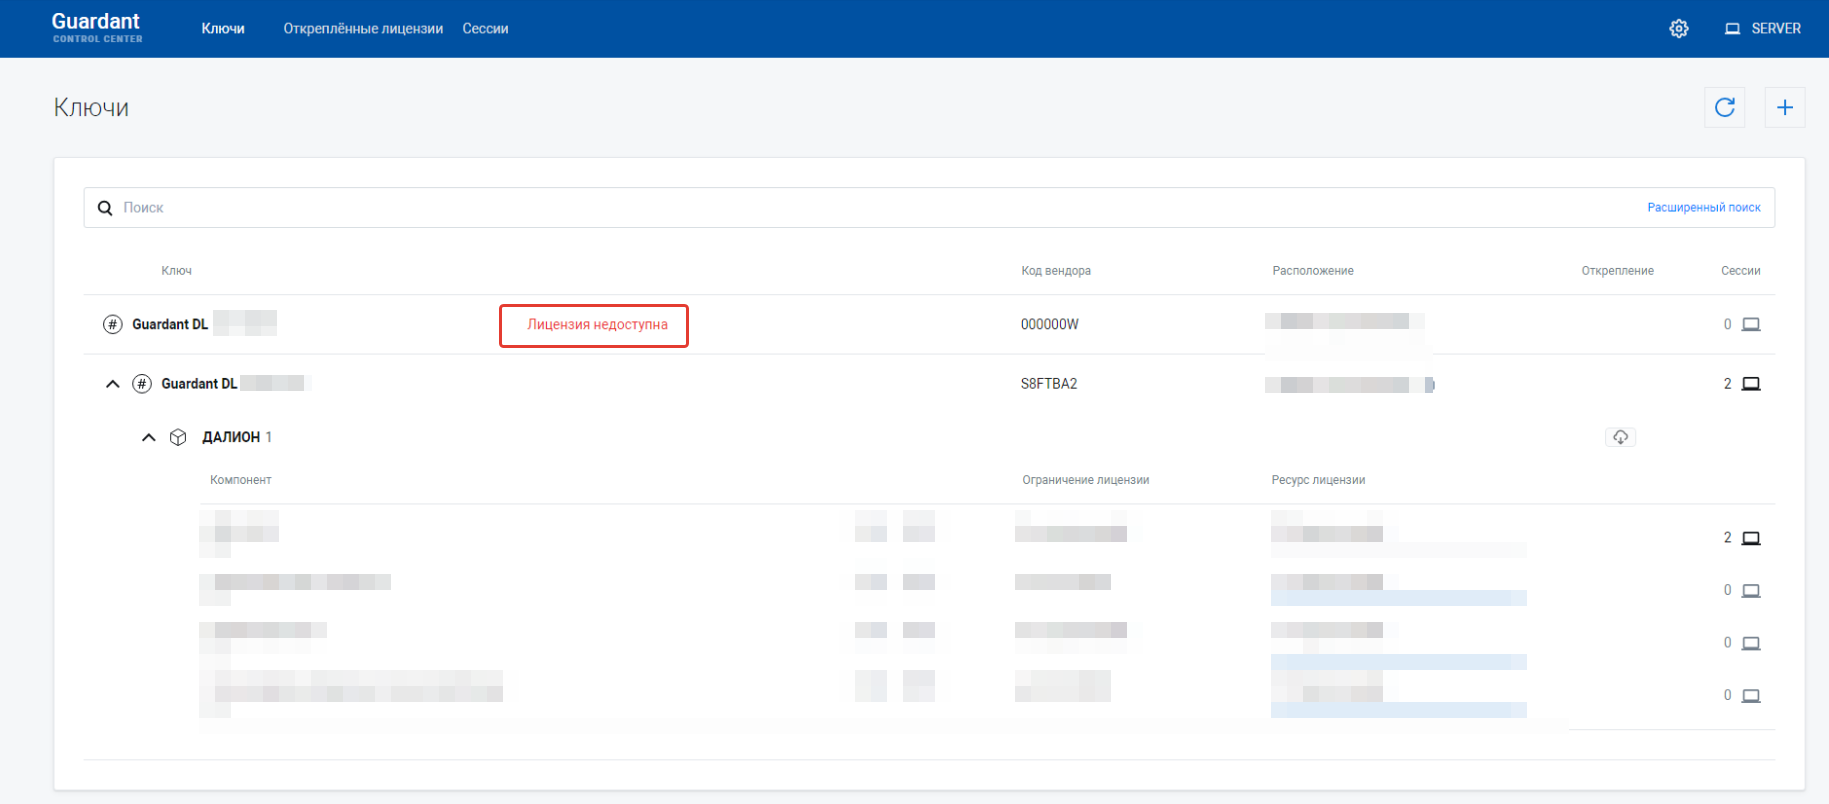Open sessions icon for key 000000W
The image size is (1829, 804).
[1751, 324]
